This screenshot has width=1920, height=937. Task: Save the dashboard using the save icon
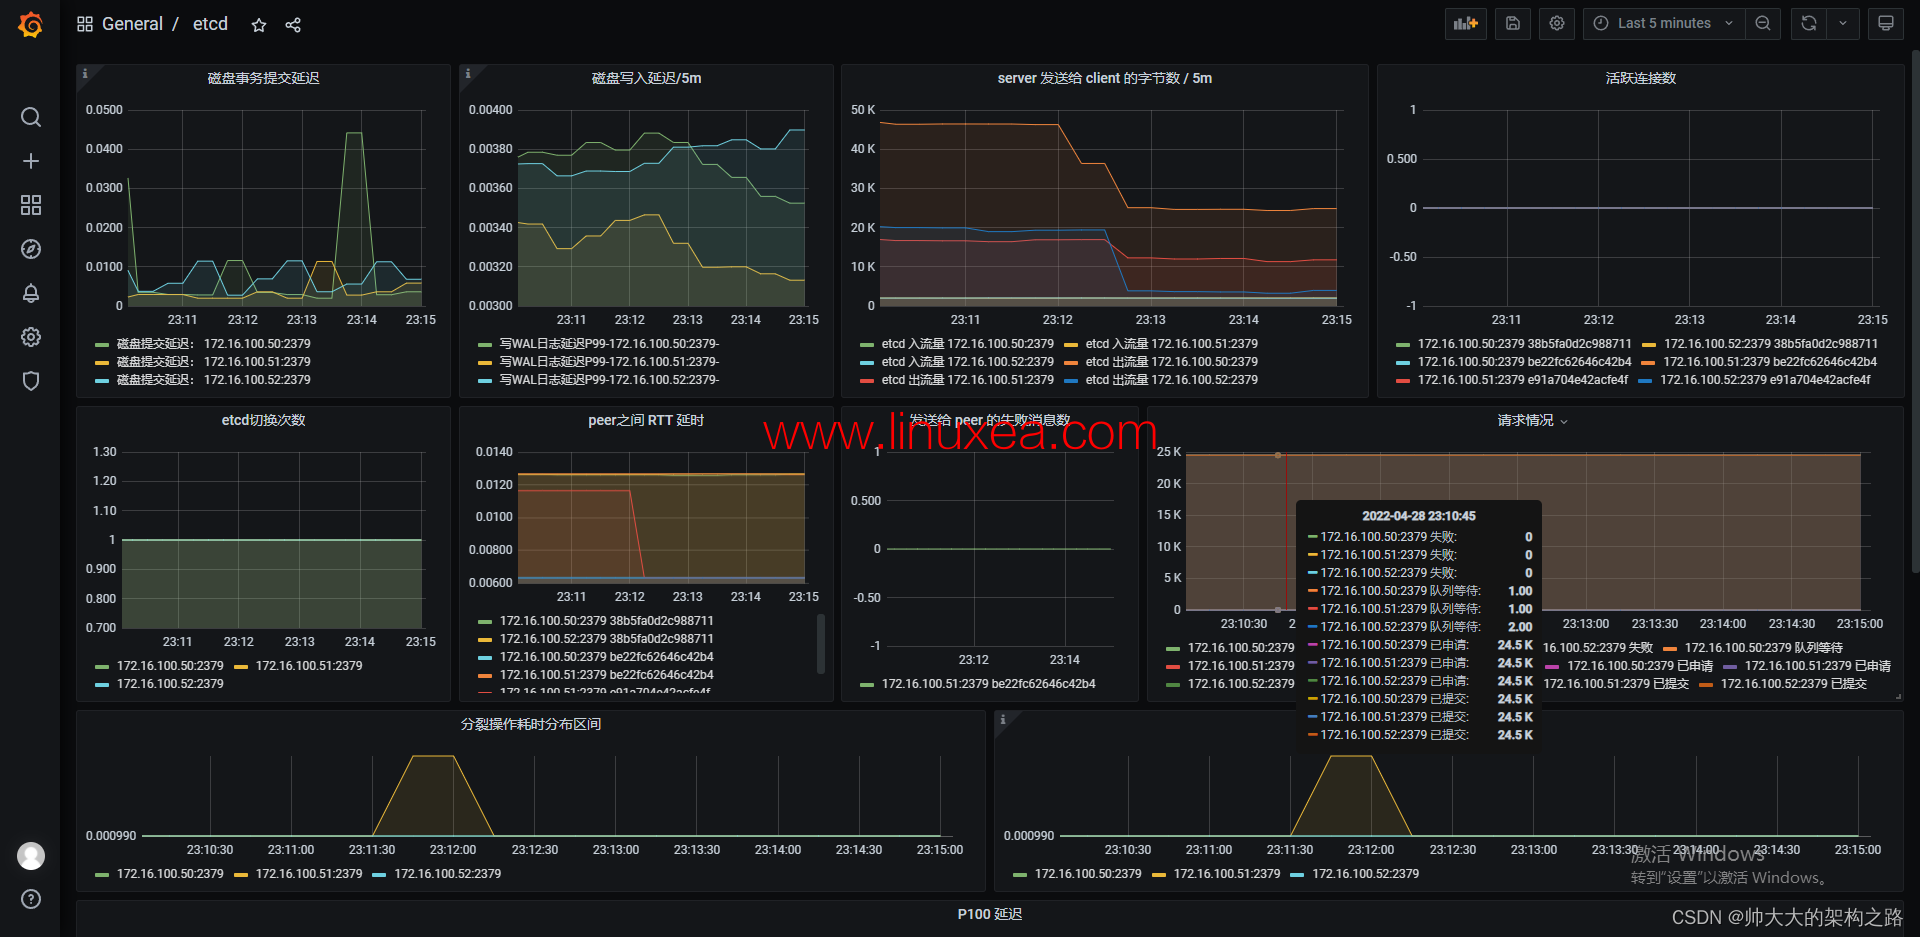1512,23
